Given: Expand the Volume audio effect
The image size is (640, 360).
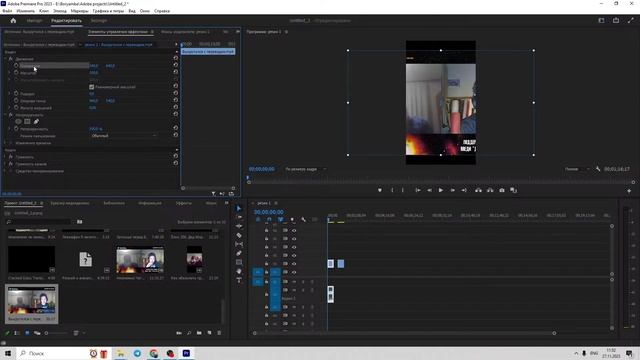Looking at the screenshot, I should [x=6, y=157].
